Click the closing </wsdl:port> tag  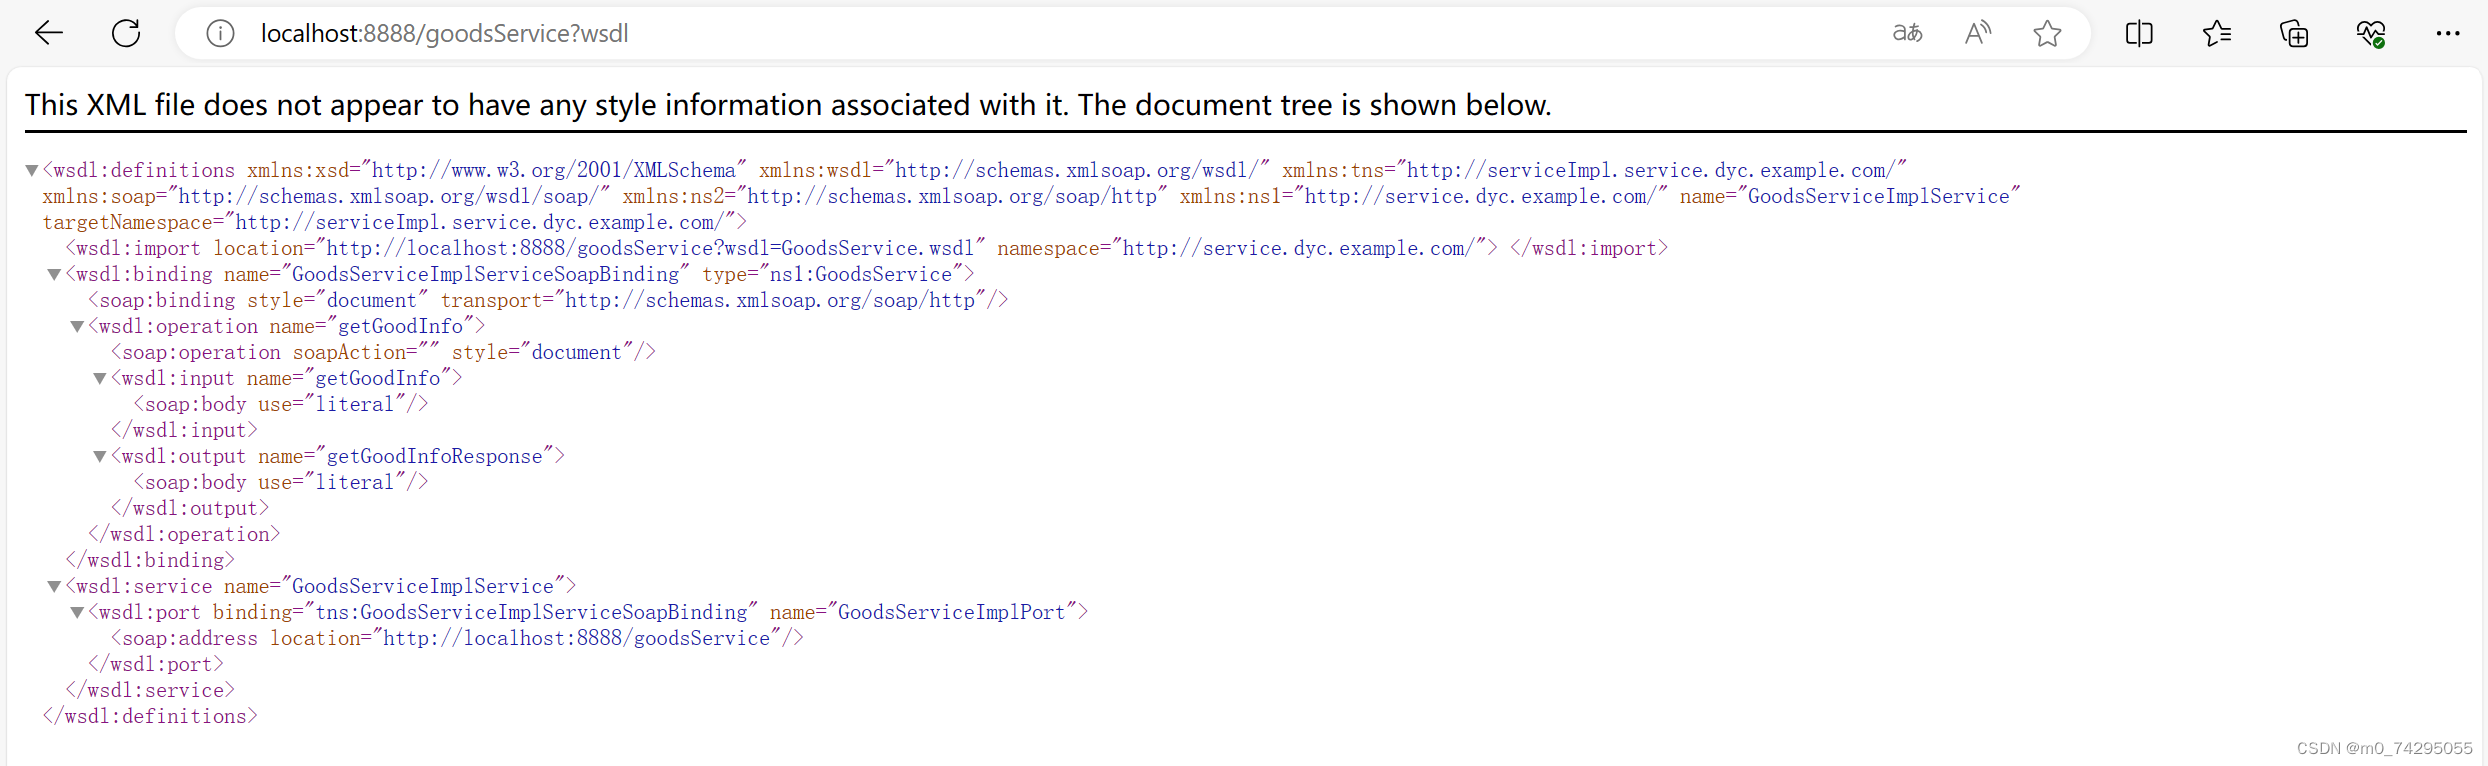pyautogui.click(x=156, y=664)
